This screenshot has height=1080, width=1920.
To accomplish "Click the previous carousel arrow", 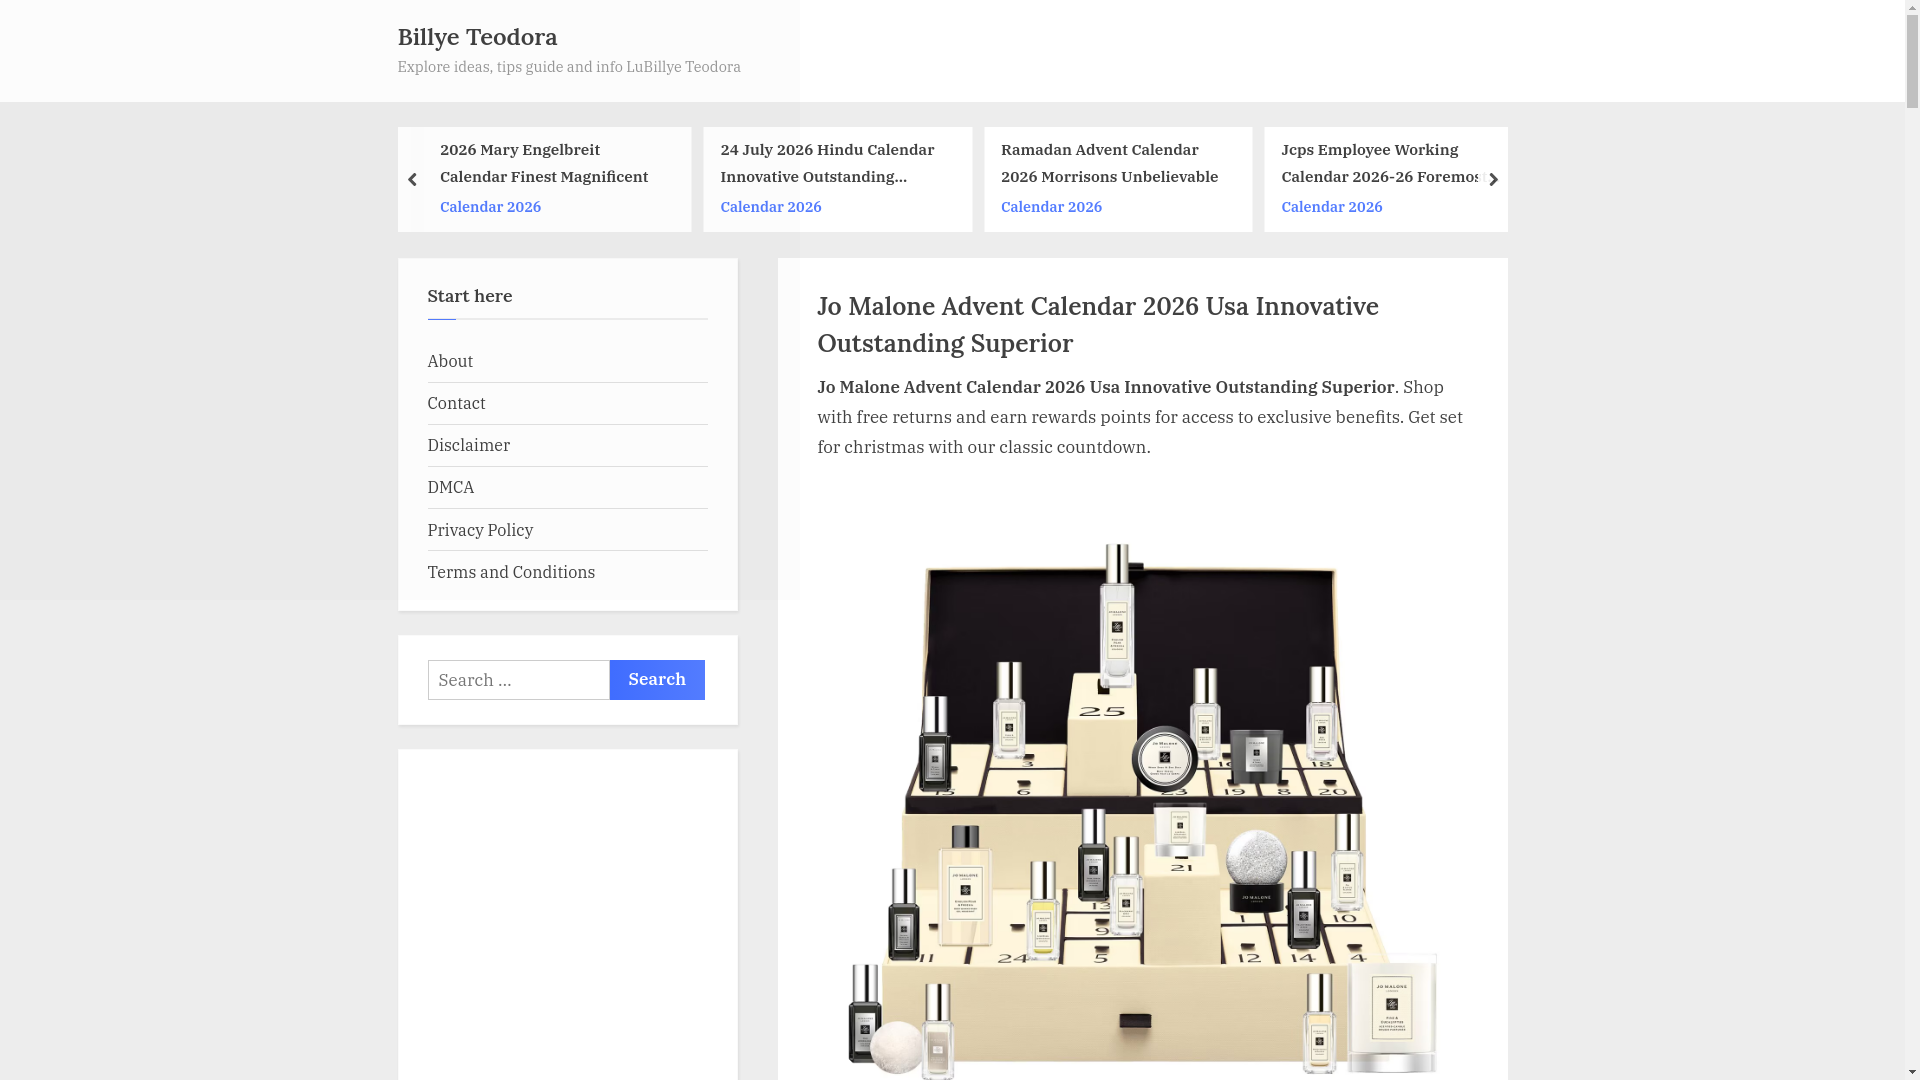I will tap(411, 180).
